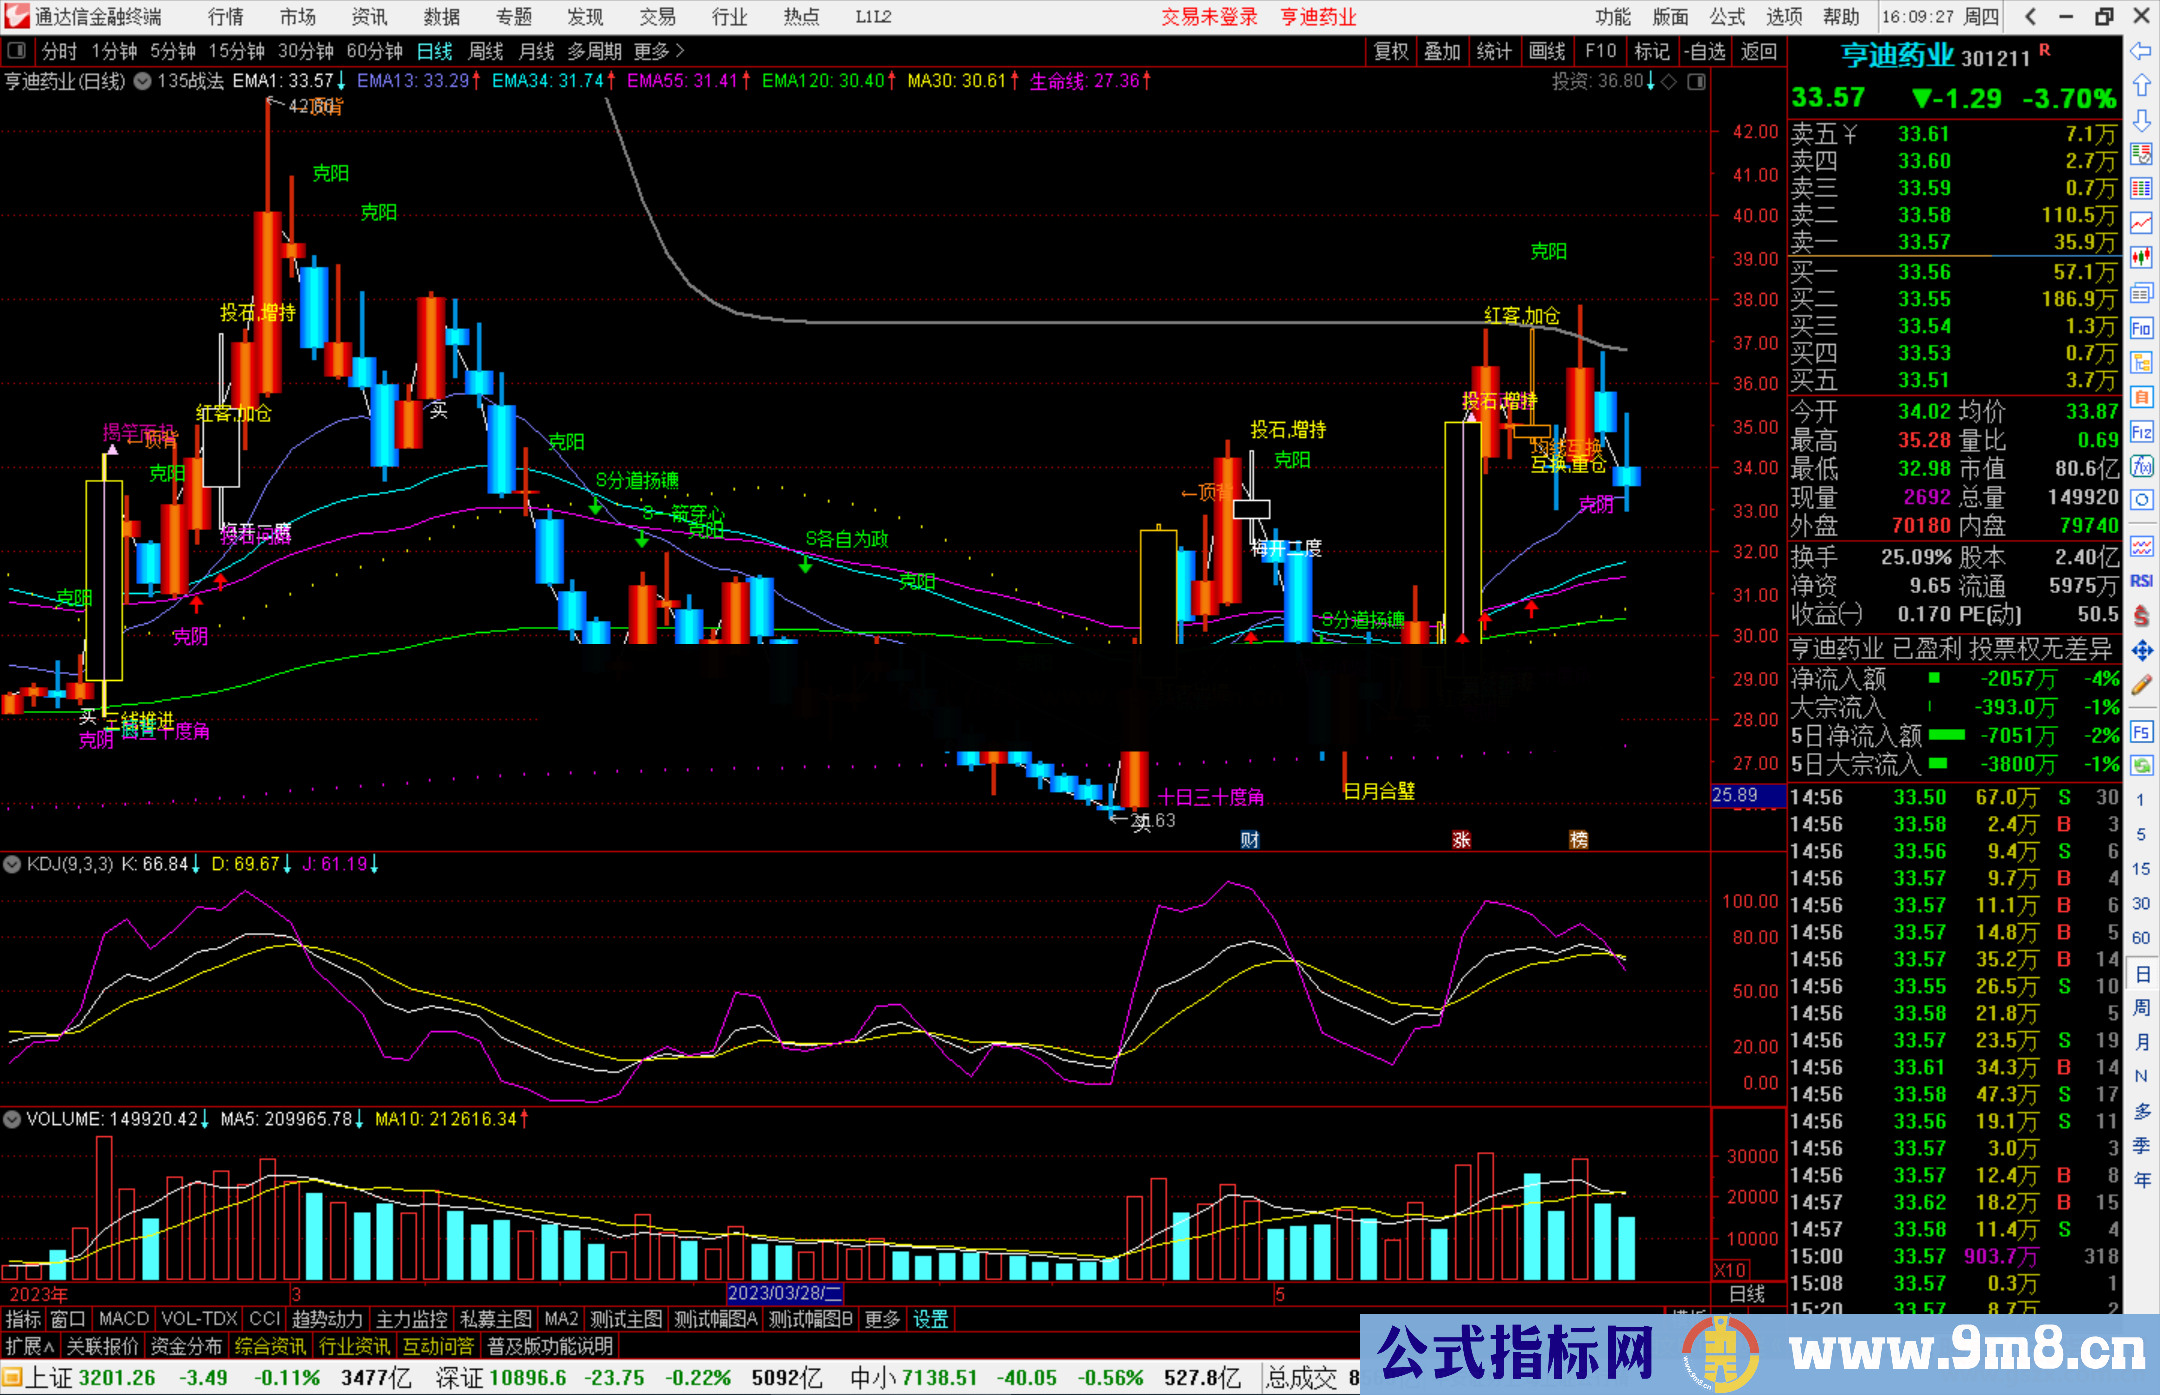Expand the 更多 period options chevron

pos(680,51)
